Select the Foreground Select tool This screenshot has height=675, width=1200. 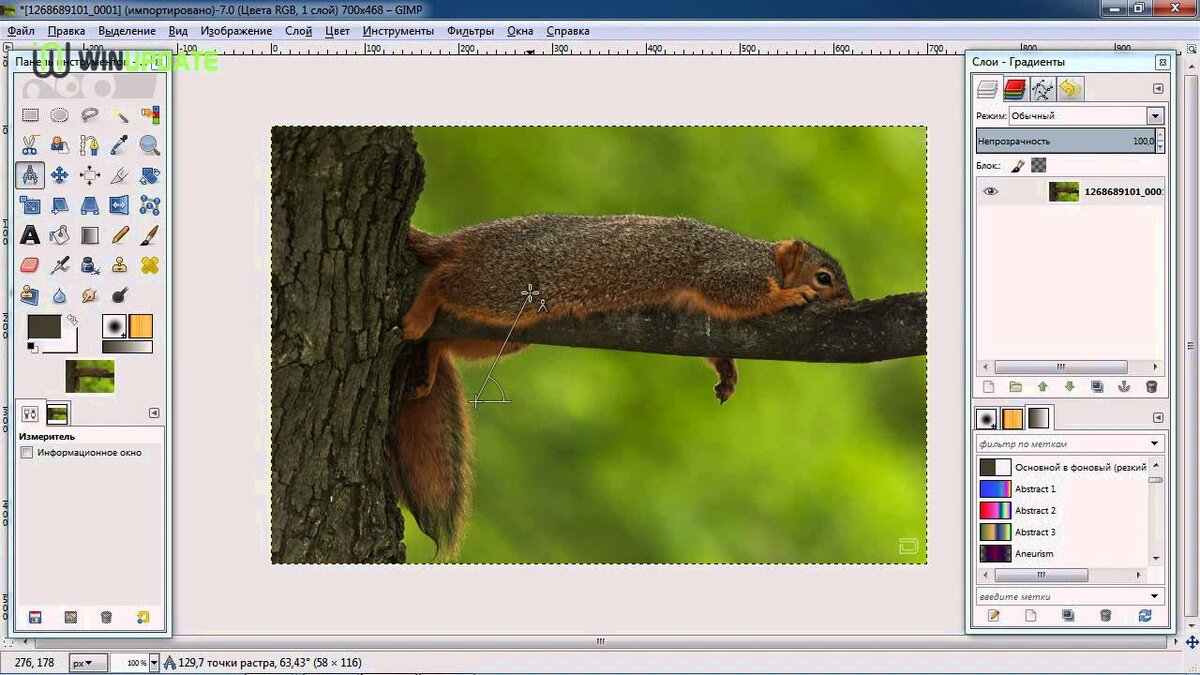[x=60, y=146]
